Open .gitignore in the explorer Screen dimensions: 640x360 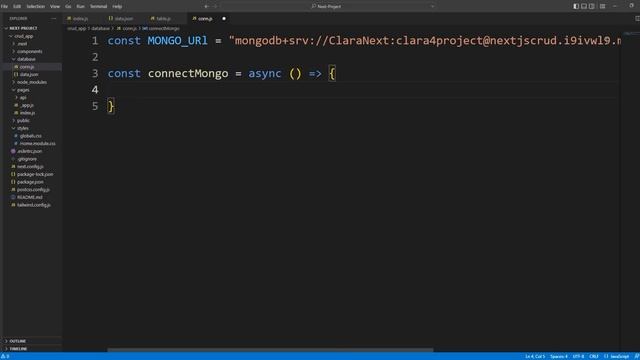pos(27,159)
